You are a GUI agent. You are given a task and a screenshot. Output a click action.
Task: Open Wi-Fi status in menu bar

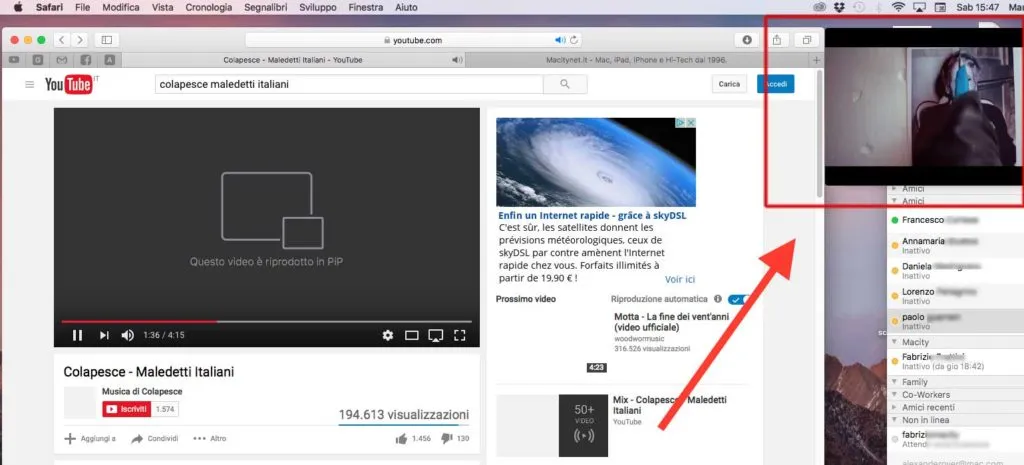898,7
